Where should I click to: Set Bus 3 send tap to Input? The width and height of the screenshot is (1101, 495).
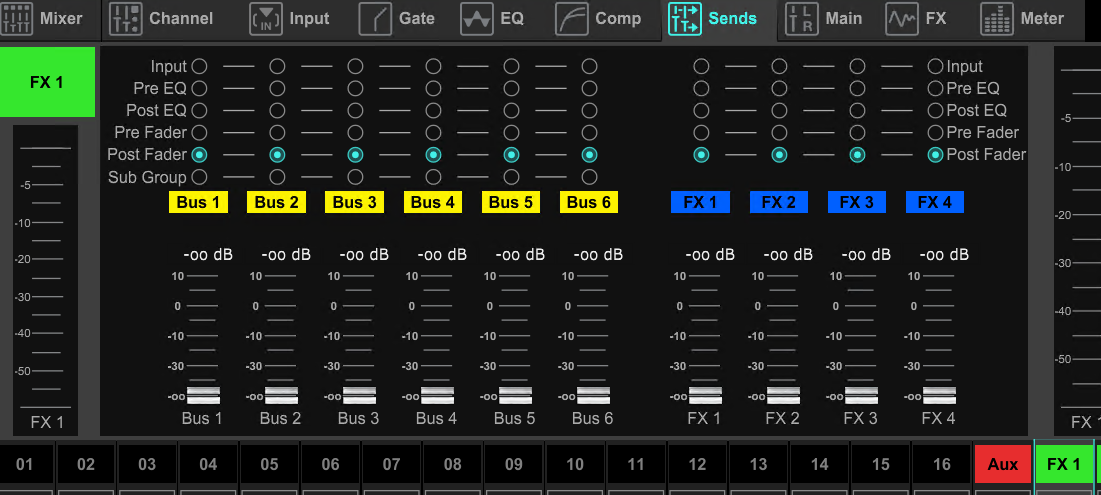(x=355, y=67)
